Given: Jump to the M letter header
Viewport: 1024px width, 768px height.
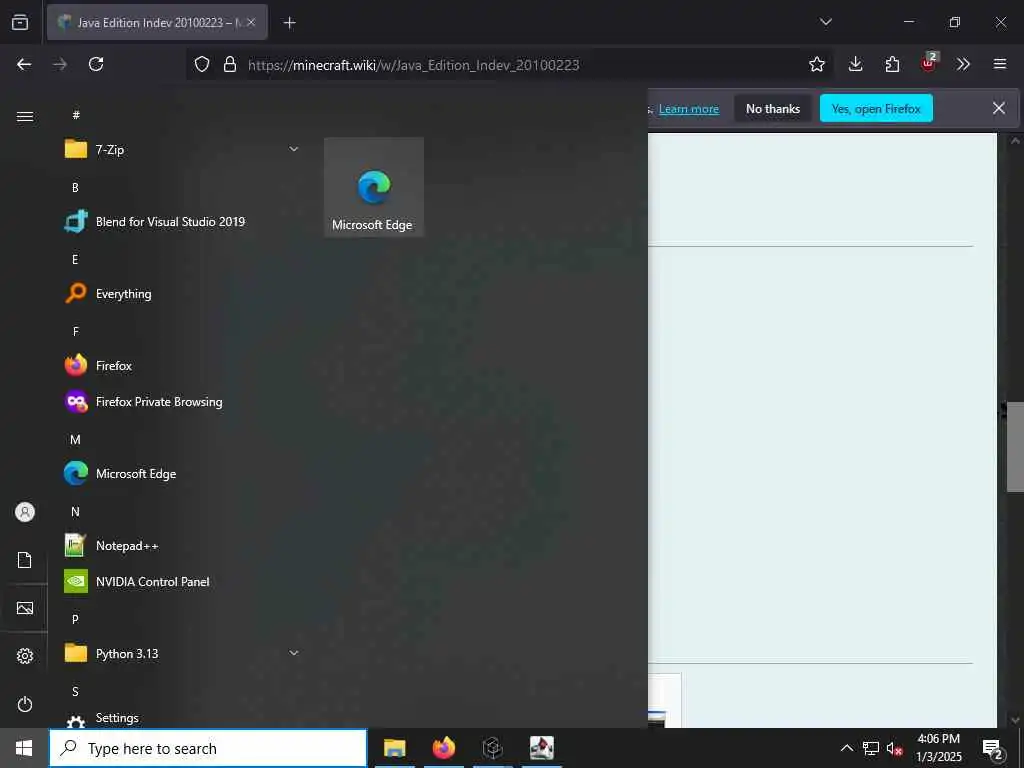Looking at the screenshot, I should point(75,440).
